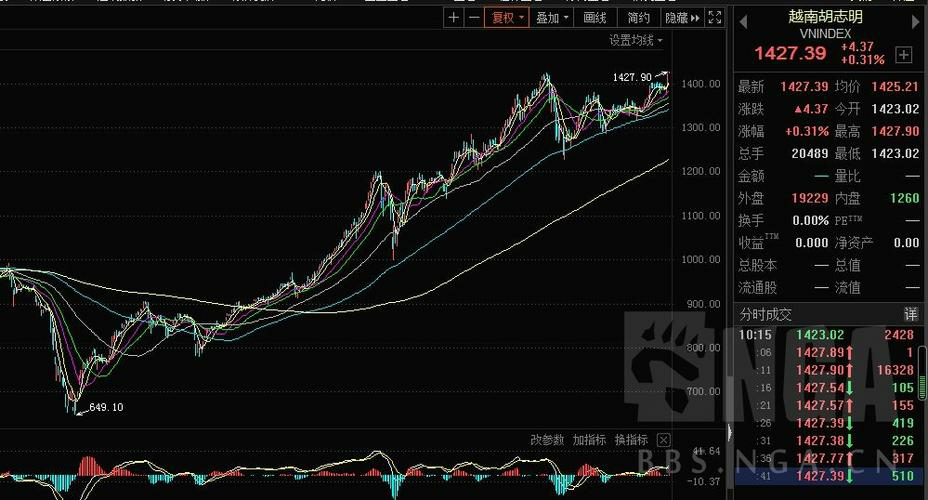Open 详 detailed trades list

(910, 314)
